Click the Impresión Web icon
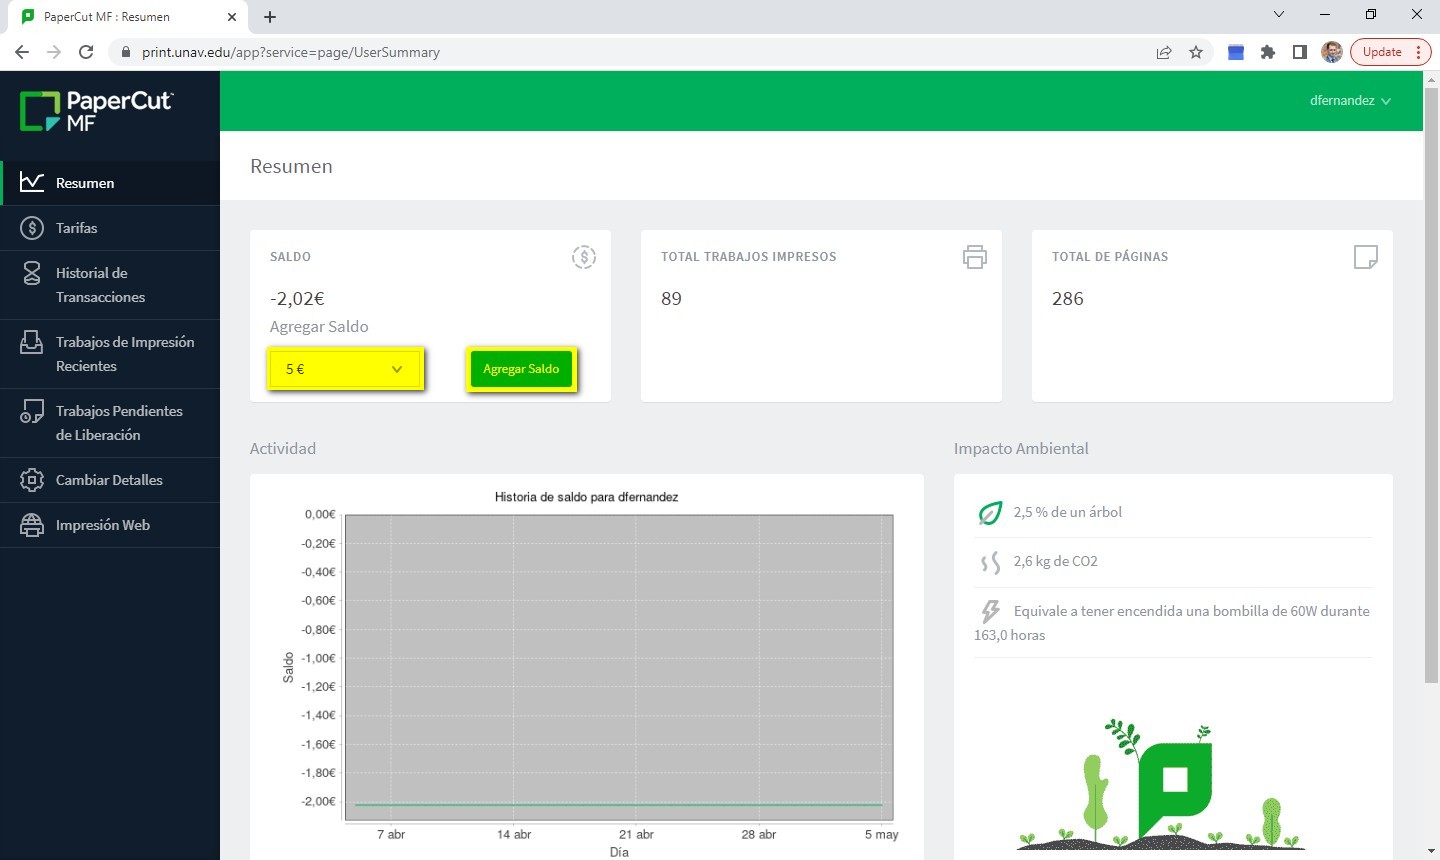 (x=32, y=525)
